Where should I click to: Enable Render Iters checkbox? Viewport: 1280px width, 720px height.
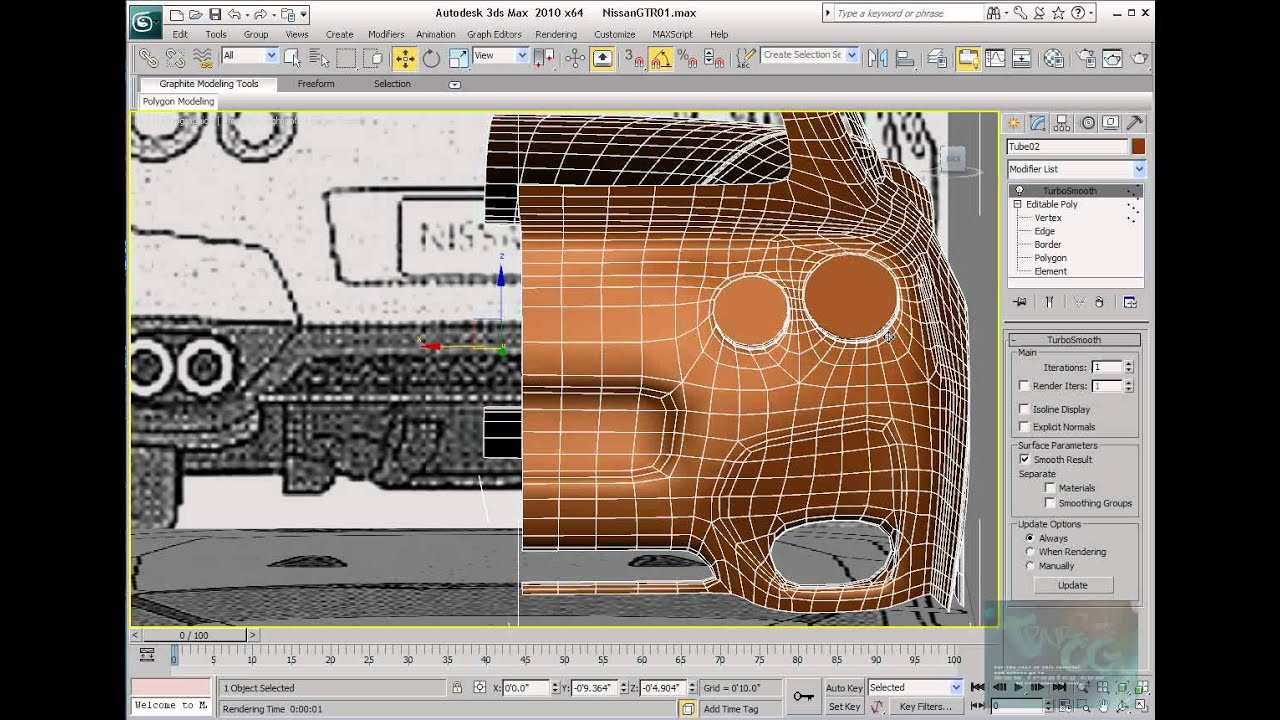[1024, 386]
